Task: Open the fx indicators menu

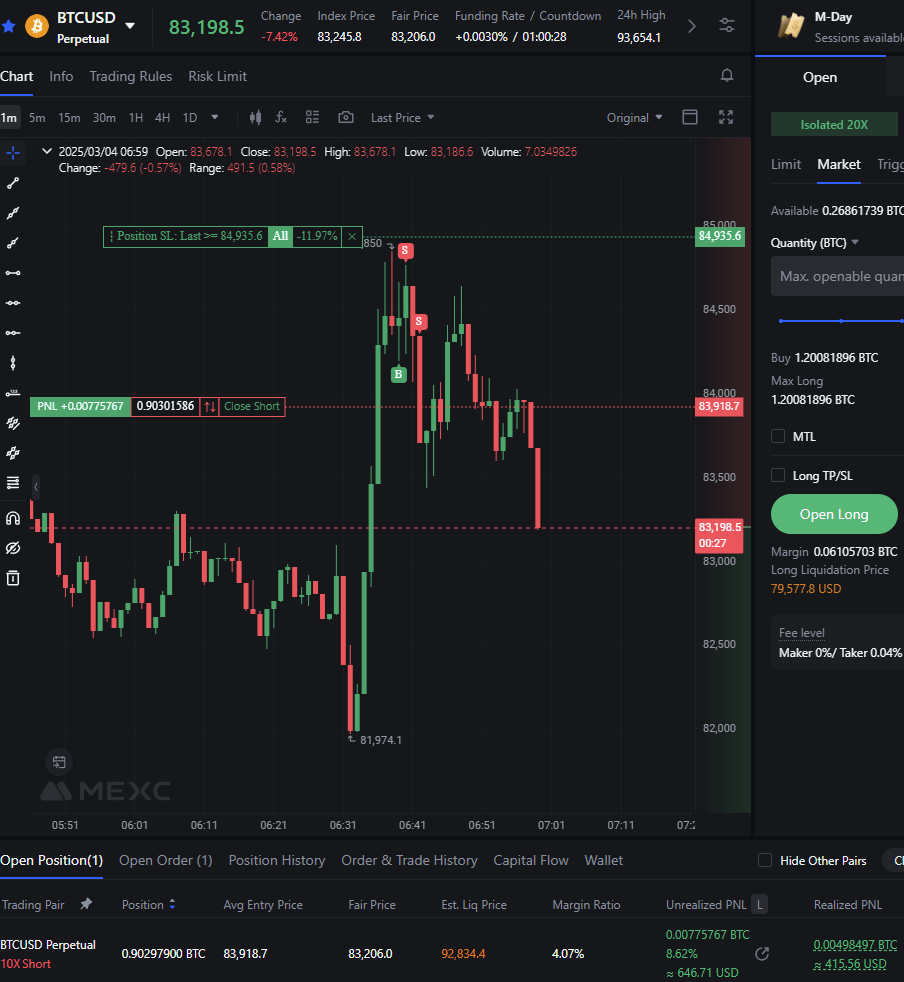Action: click(281, 117)
